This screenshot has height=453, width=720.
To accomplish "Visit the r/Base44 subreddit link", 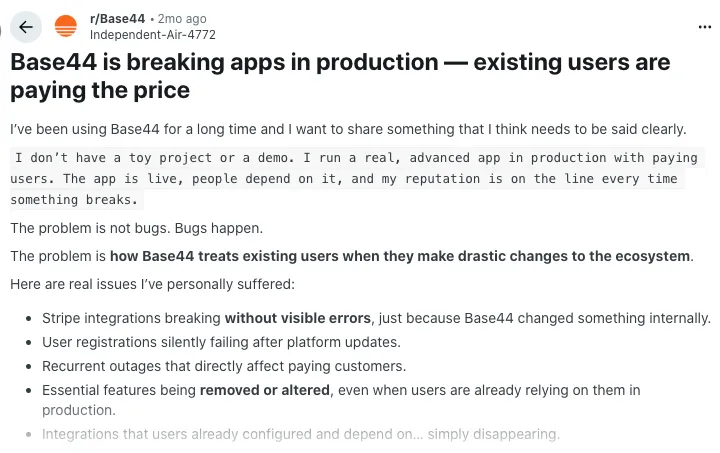I will (117, 19).
